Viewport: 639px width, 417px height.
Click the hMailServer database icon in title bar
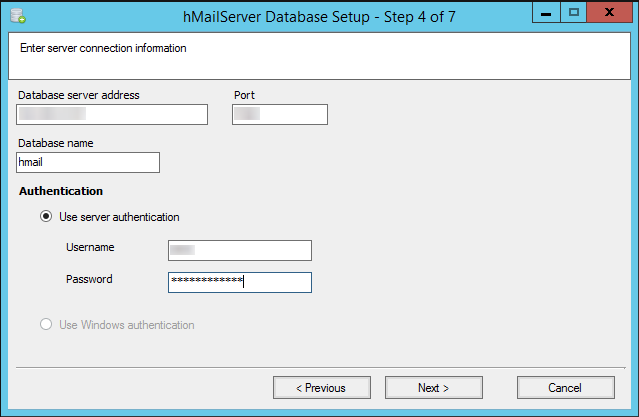click(16, 15)
